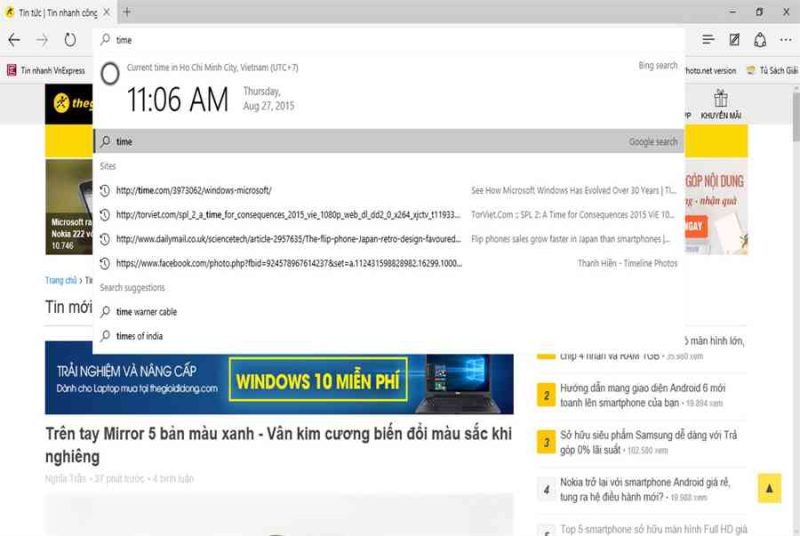This screenshot has height=536, width=800.
Task: Open torviet.com history suggestion
Action: click(x=389, y=215)
